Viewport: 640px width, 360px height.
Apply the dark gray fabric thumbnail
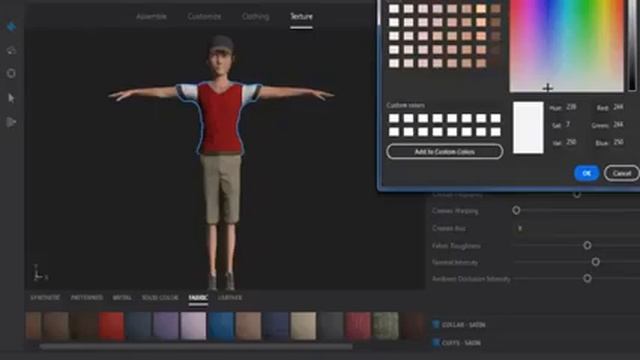tap(331, 326)
